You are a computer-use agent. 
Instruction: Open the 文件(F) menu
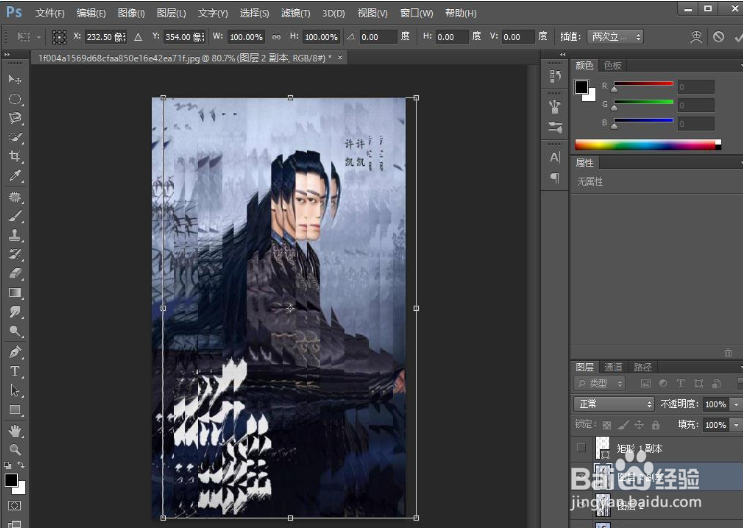tap(50, 13)
